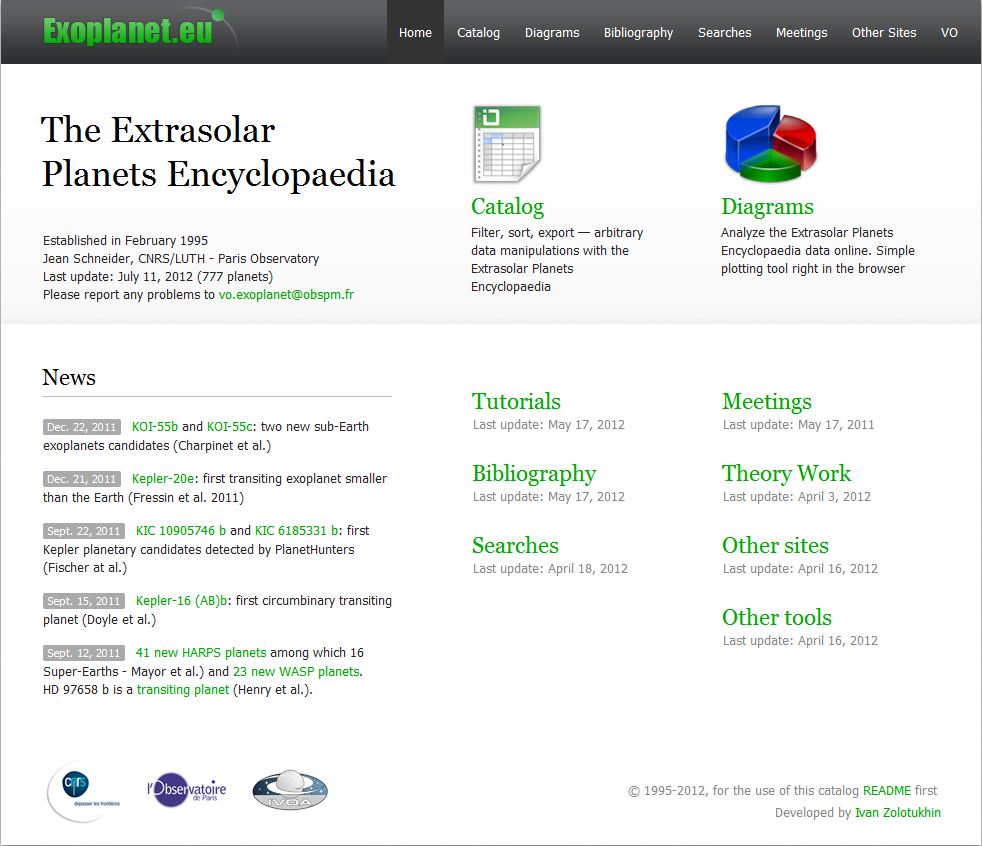Click the Dec. 22, 2011 date badge

point(82,427)
